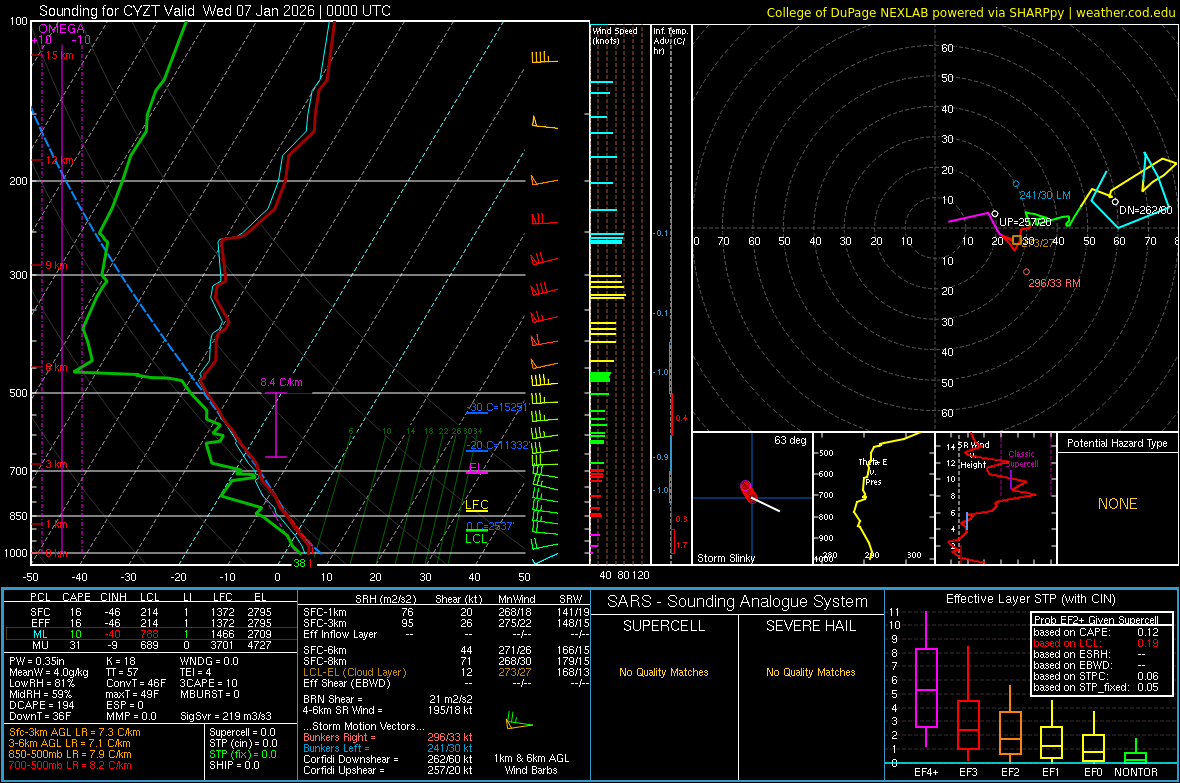Click the PW = 0.35in value
The width and height of the screenshot is (1180, 783).
coord(36,661)
